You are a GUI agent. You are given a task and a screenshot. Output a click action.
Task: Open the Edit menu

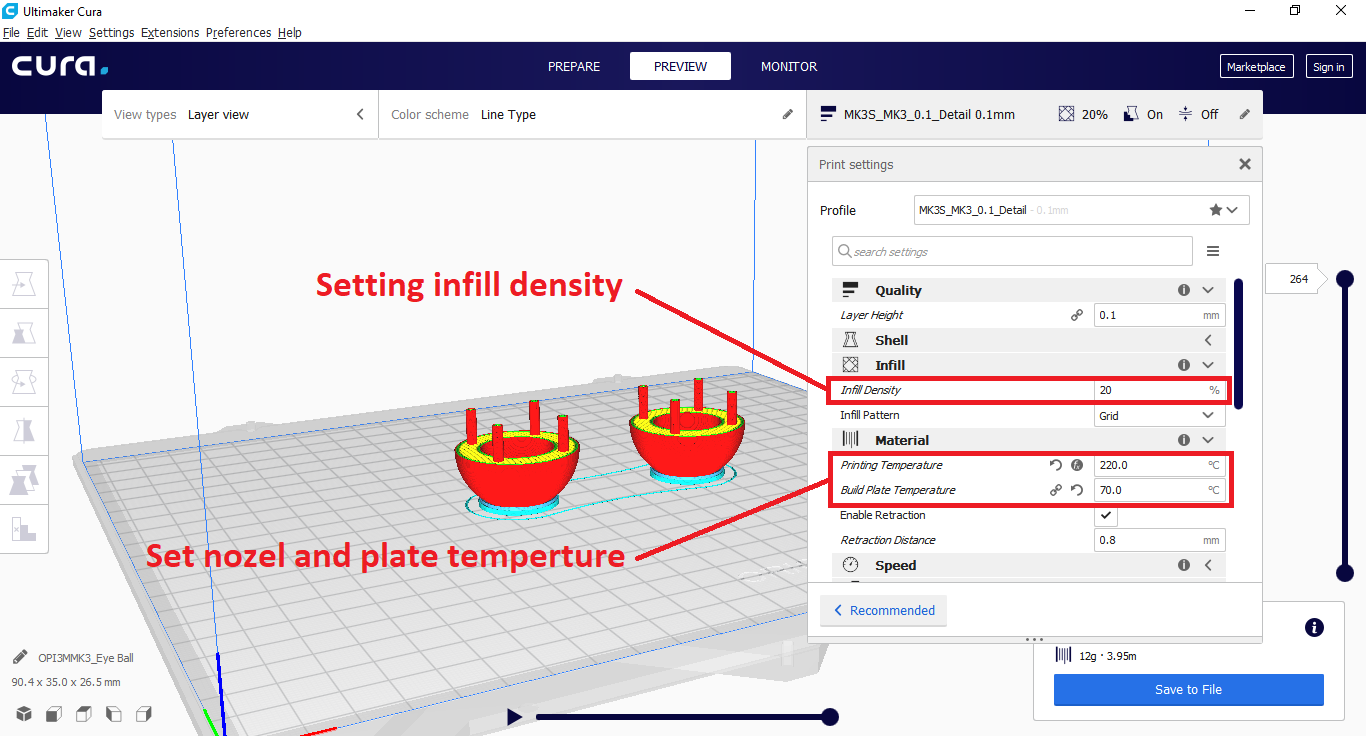pyautogui.click(x=37, y=32)
